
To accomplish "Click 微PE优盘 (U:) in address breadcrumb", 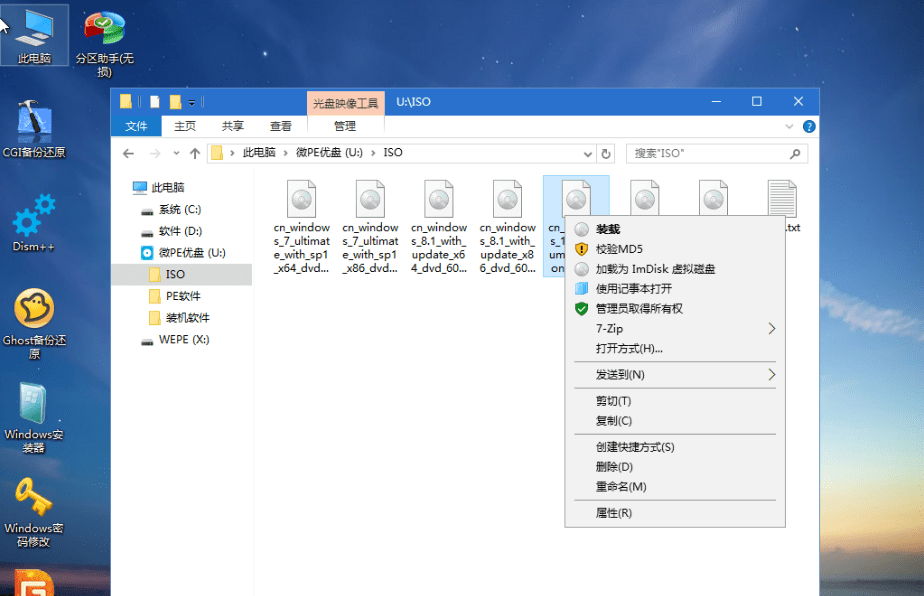I will pyautogui.click(x=329, y=153).
